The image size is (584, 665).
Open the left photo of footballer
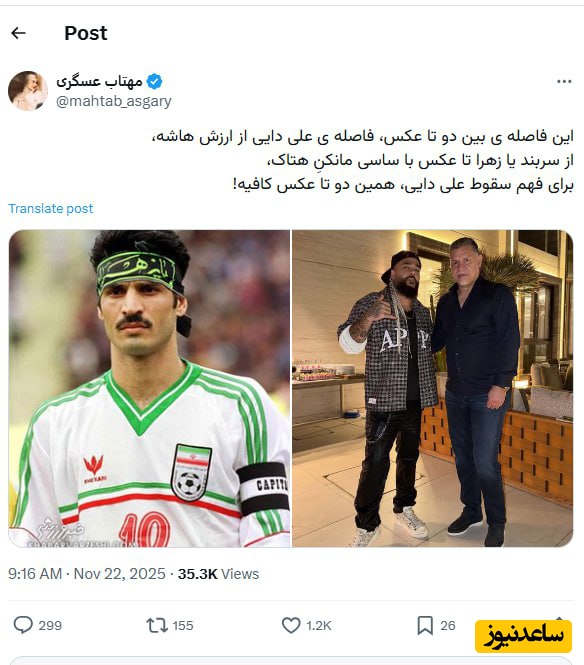click(x=149, y=388)
